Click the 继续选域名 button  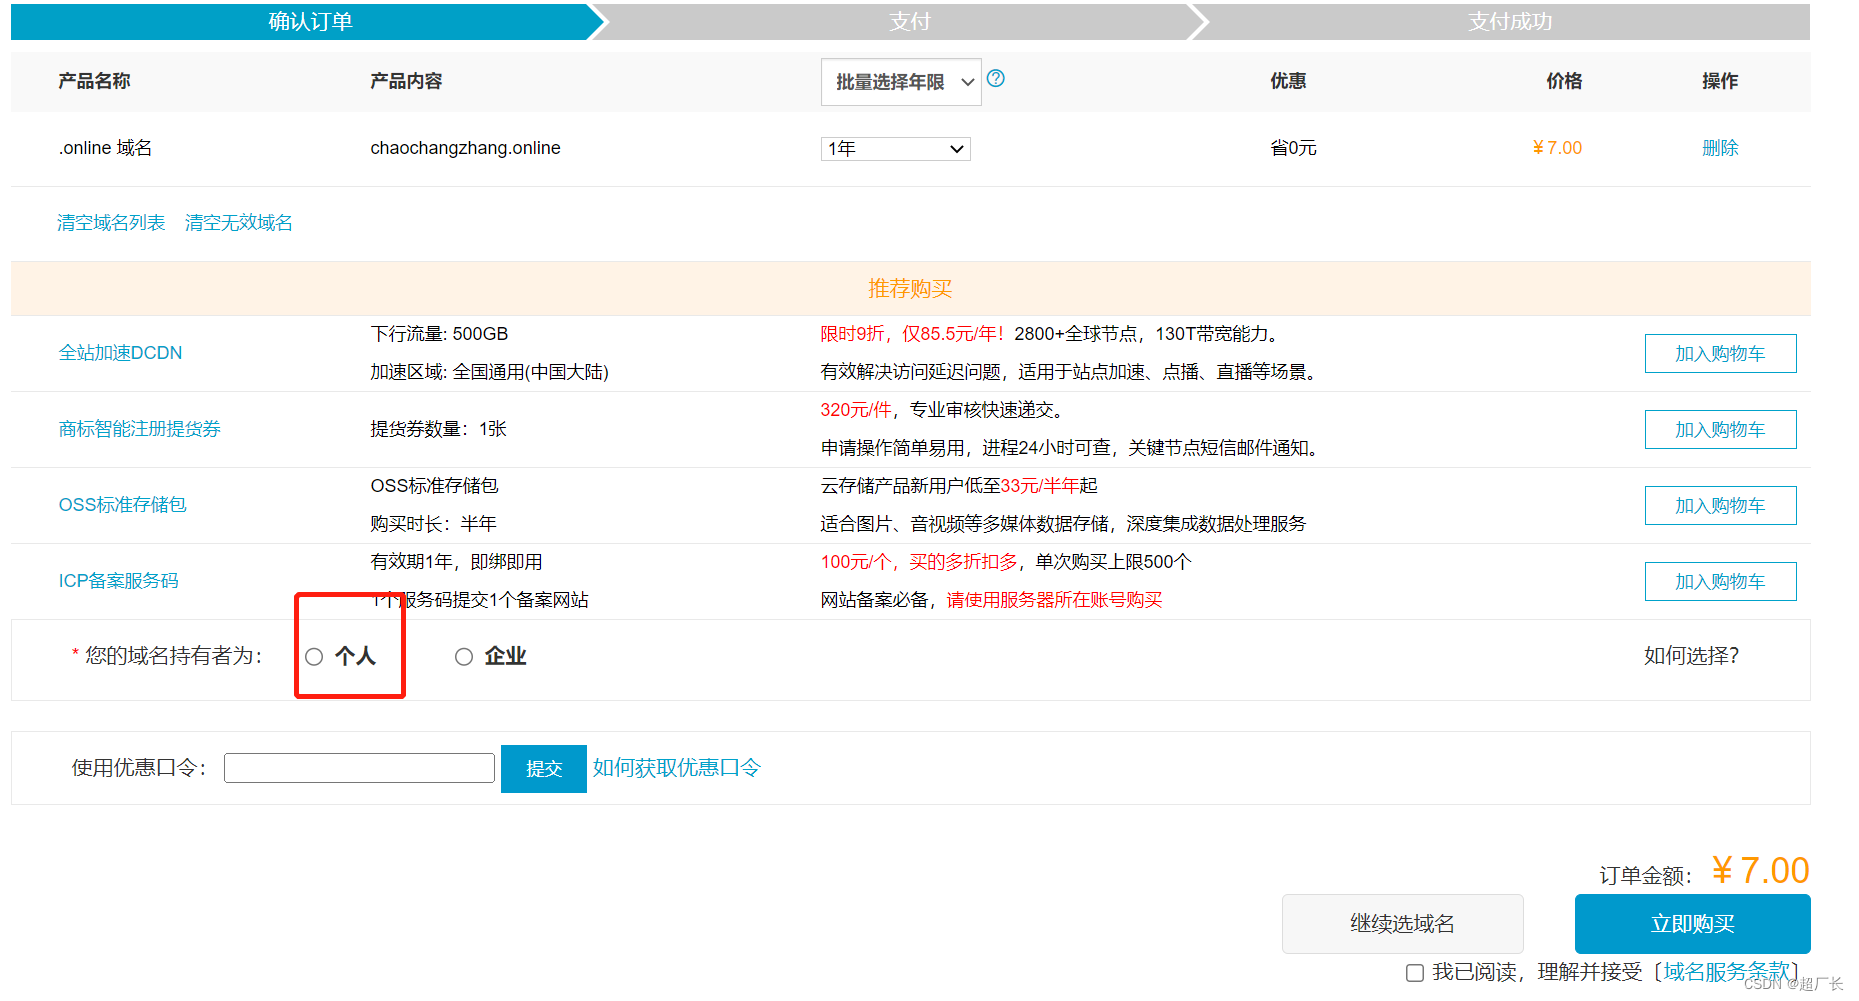click(1403, 924)
